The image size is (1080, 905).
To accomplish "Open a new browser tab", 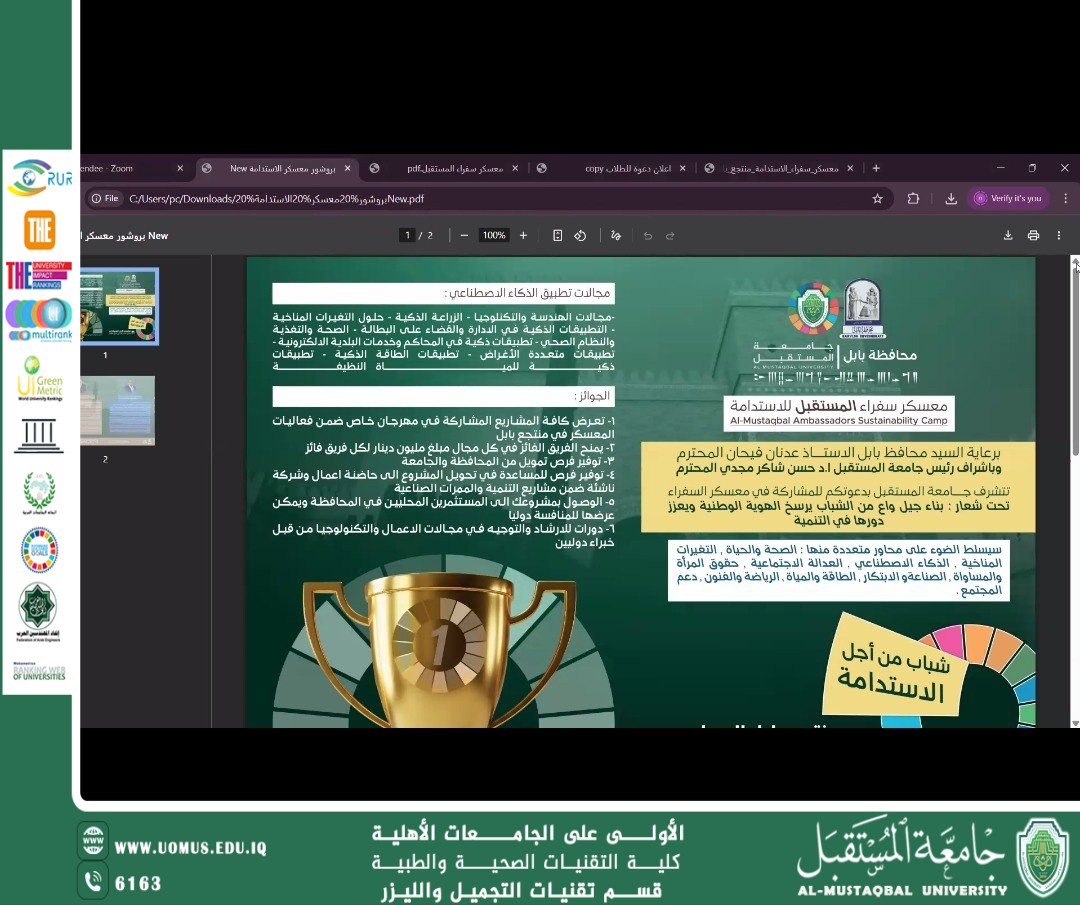I will 876,168.
